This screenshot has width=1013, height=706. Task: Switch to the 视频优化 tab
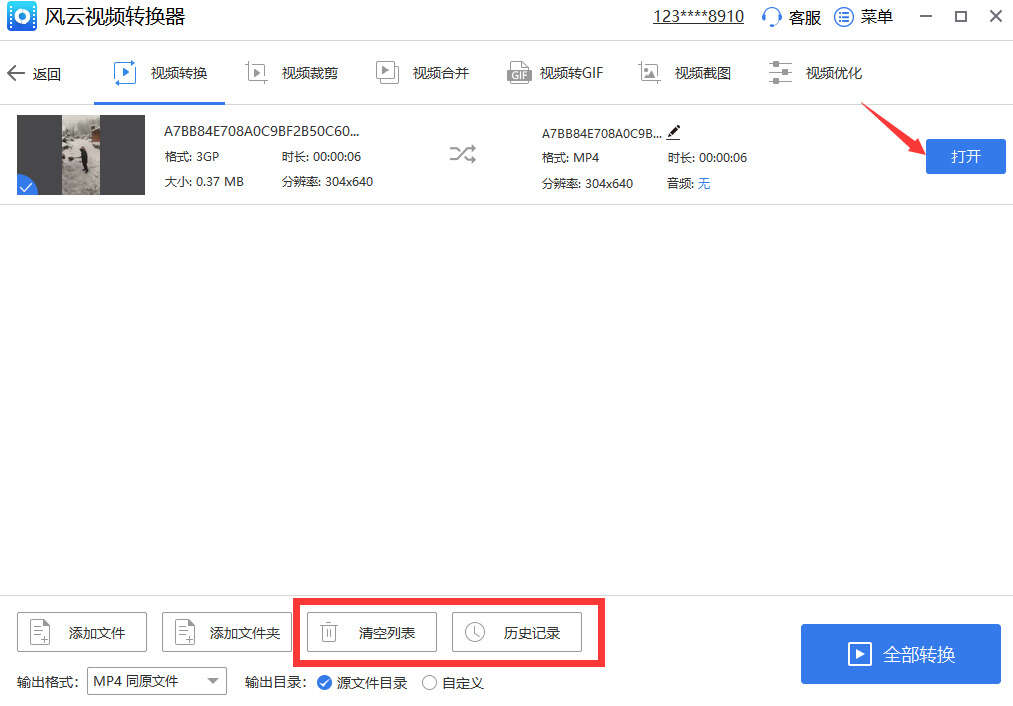(x=815, y=73)
